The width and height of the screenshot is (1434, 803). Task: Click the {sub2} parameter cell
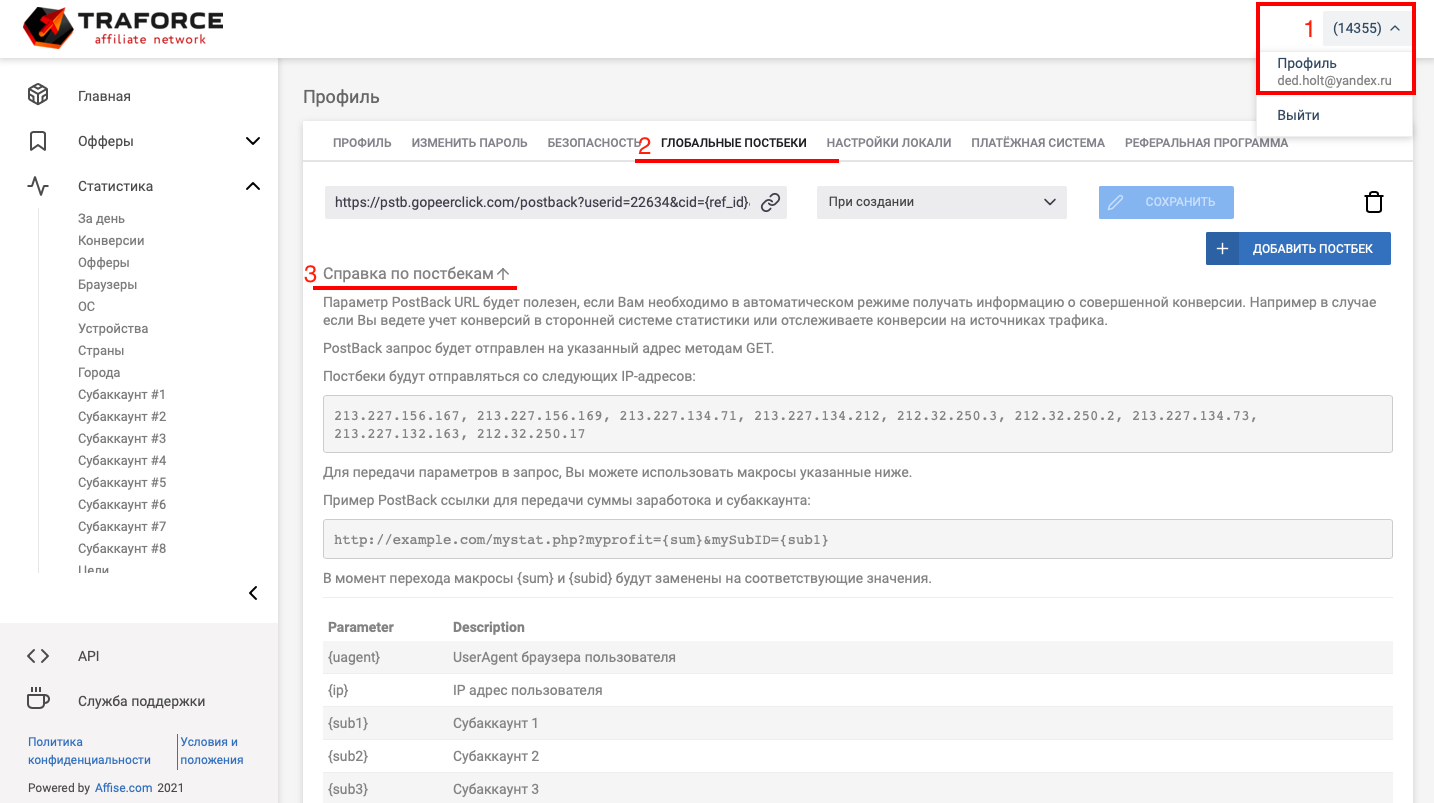(x=348, y=756)
